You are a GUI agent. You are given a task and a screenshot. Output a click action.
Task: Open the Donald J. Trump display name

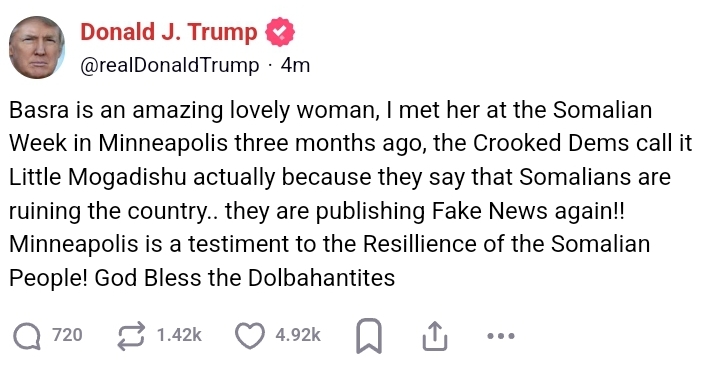169,32
